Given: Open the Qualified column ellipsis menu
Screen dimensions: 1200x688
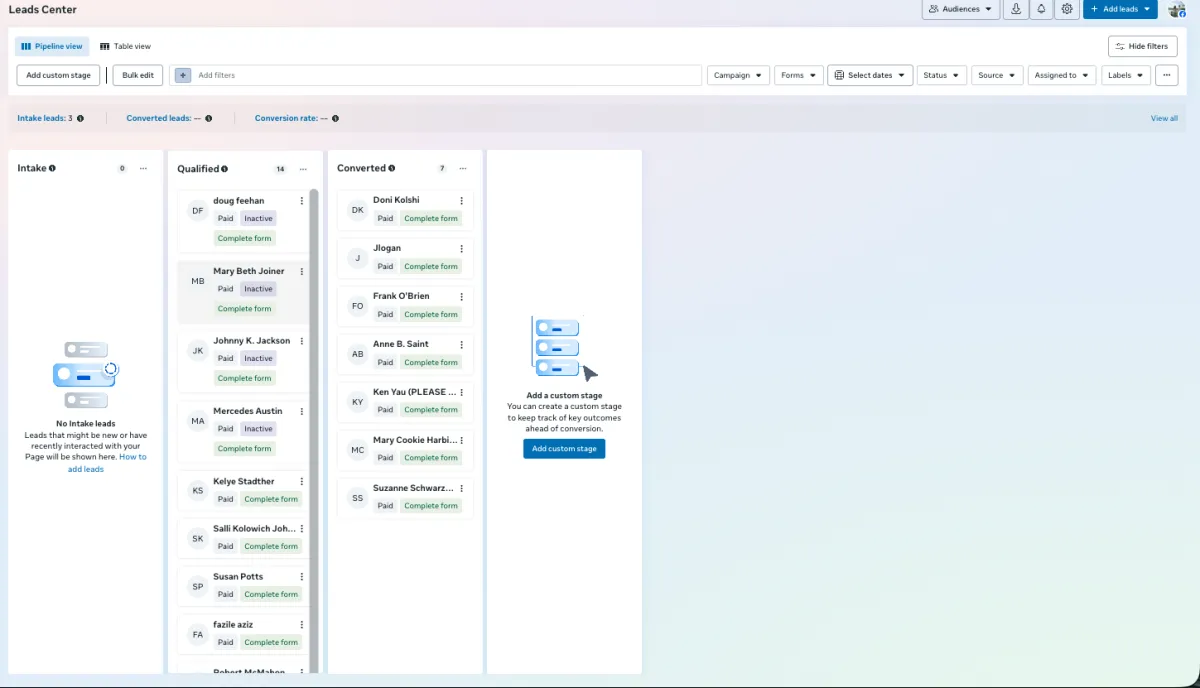Looking at the screenshot, I should pyautogui.click(x=303, y=169).
